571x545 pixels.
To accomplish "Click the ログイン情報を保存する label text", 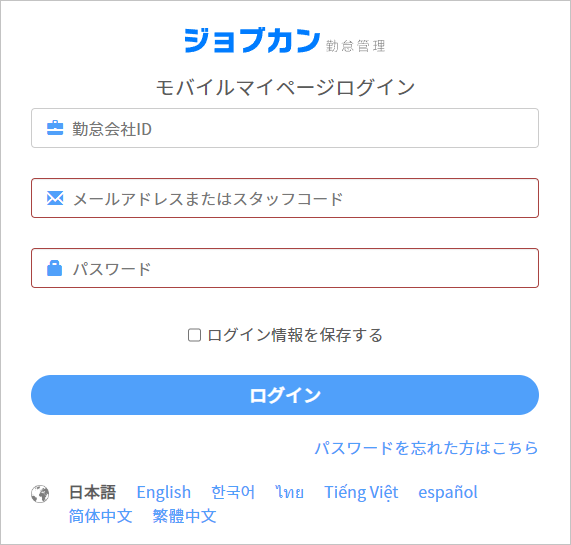I will 295,335.
